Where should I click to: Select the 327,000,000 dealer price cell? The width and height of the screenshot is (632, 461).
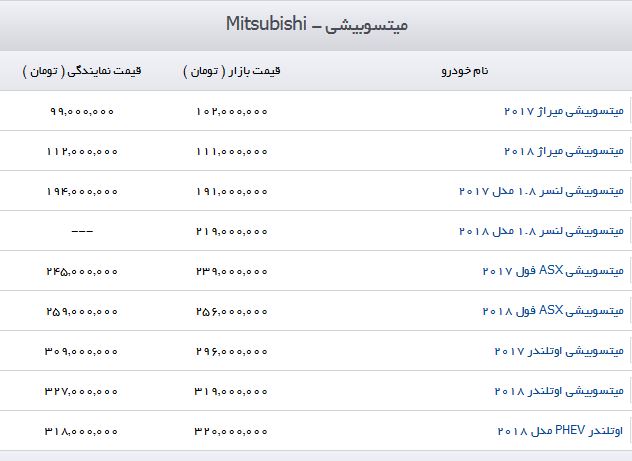coord(81,391)
